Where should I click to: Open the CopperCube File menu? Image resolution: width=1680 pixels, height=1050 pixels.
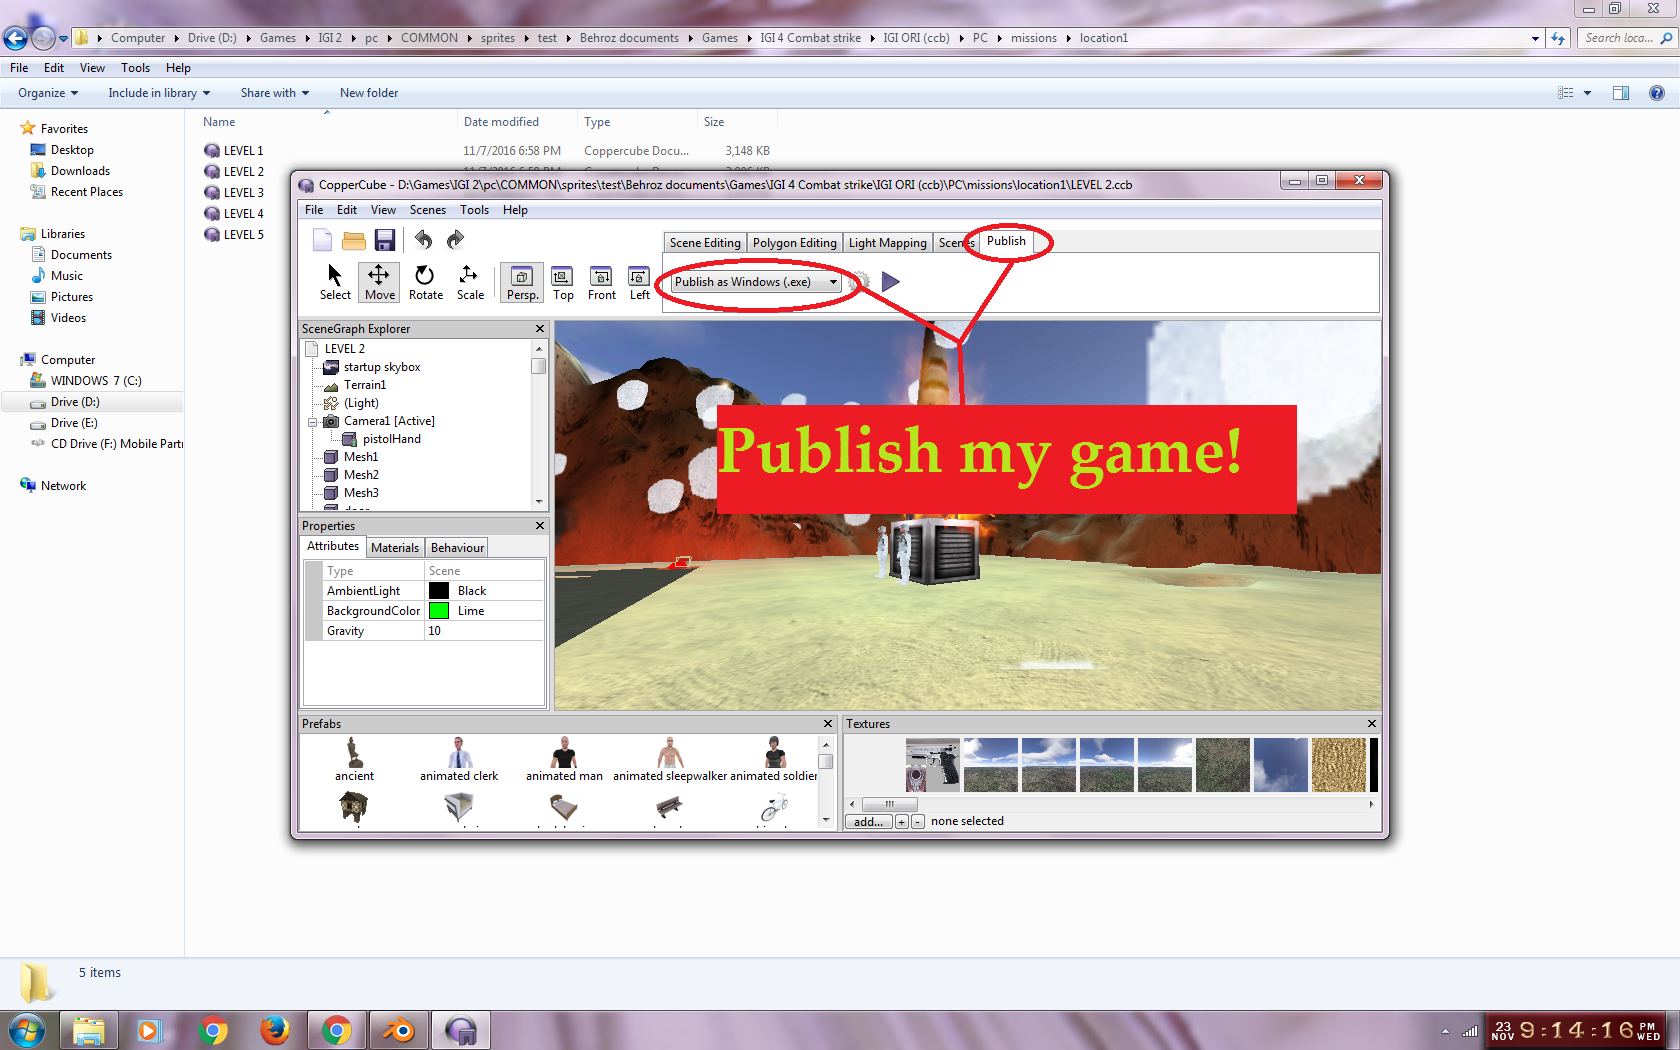314,210
